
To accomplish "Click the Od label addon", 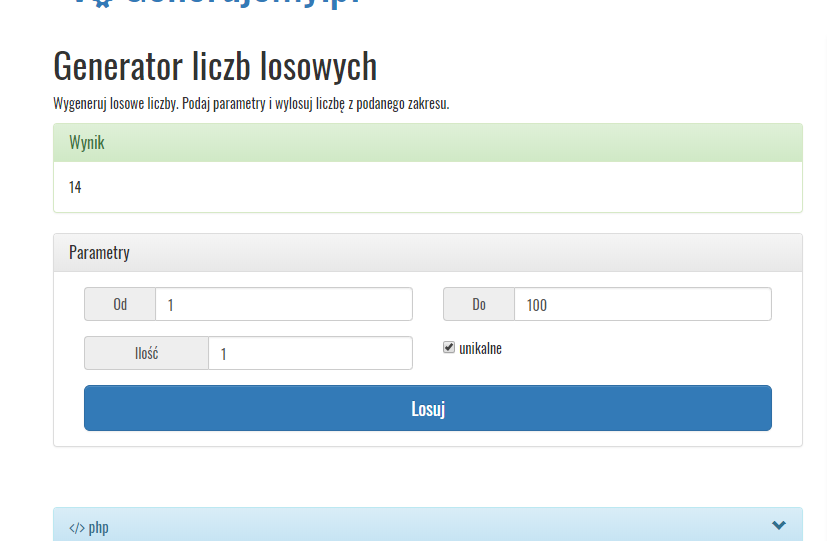I will 120,304.
